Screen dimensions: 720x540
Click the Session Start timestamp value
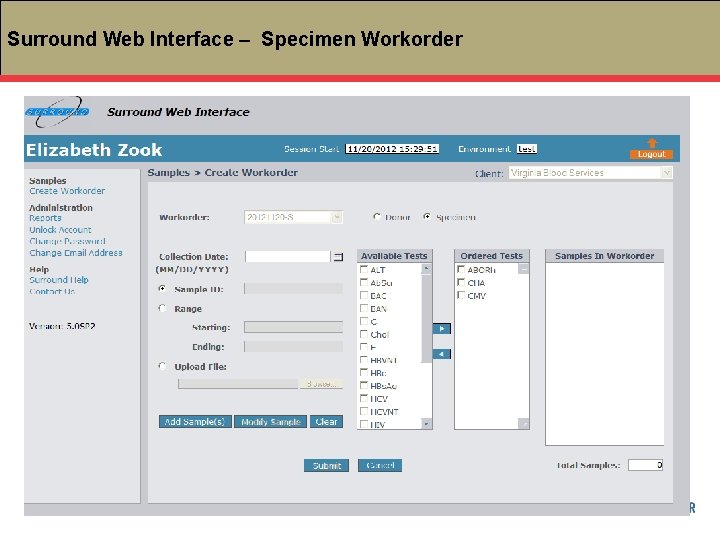coord(392,149)
